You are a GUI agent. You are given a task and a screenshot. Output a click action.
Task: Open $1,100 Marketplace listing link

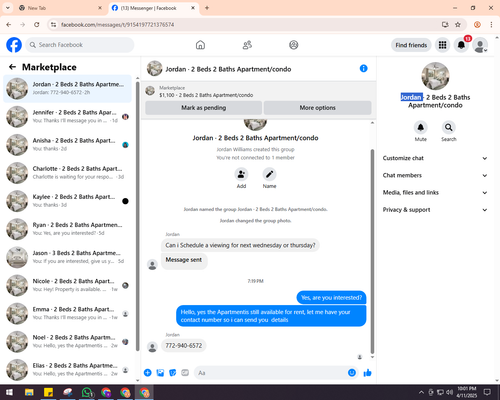click(206, 95)
